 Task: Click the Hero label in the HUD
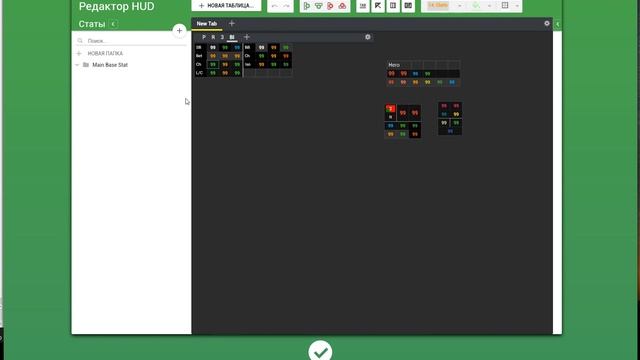[394, 65]
